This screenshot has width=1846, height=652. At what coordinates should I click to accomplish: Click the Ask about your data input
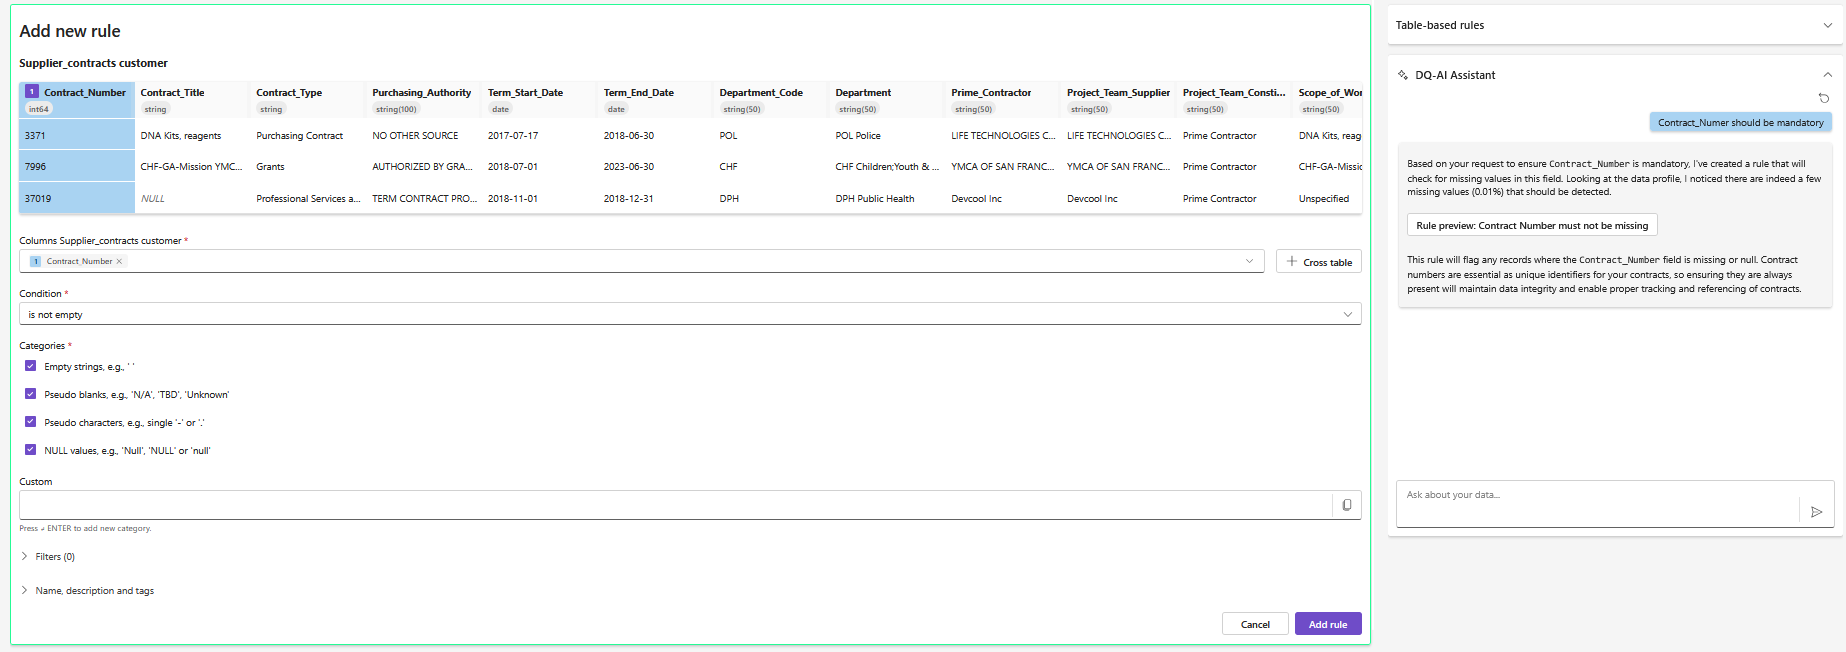coord(1595,502)
